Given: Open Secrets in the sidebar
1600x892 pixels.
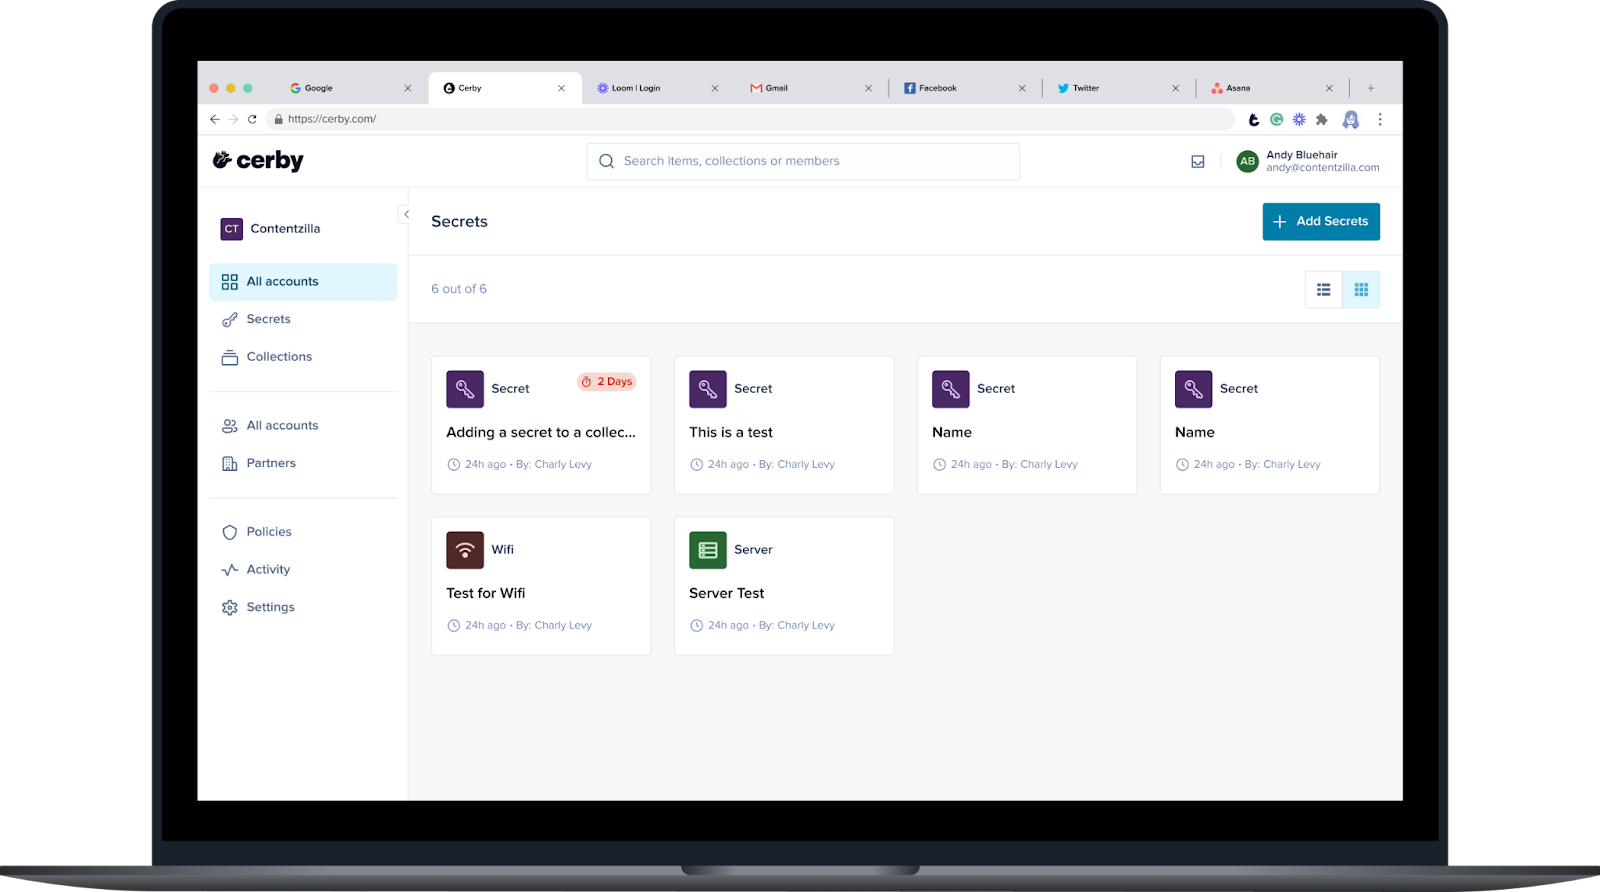Looking at the screenshot, I should (x=303, y=319).
